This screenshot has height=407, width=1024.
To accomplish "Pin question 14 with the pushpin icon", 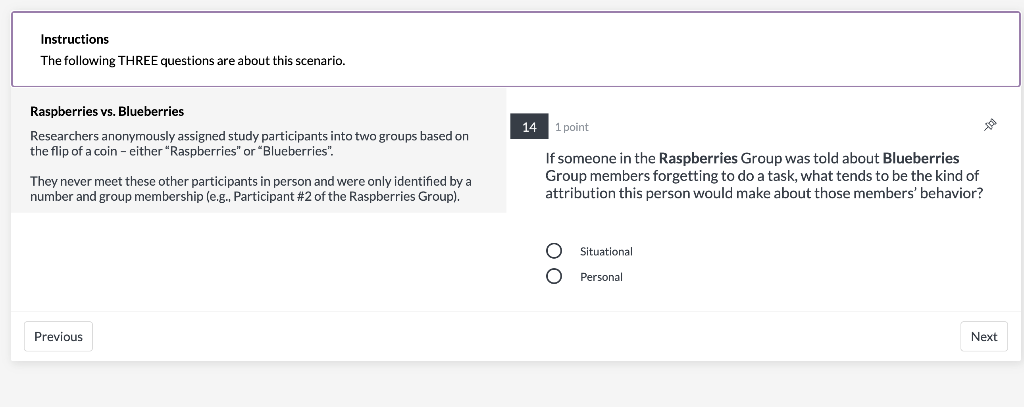I will [x=990, y=126].
